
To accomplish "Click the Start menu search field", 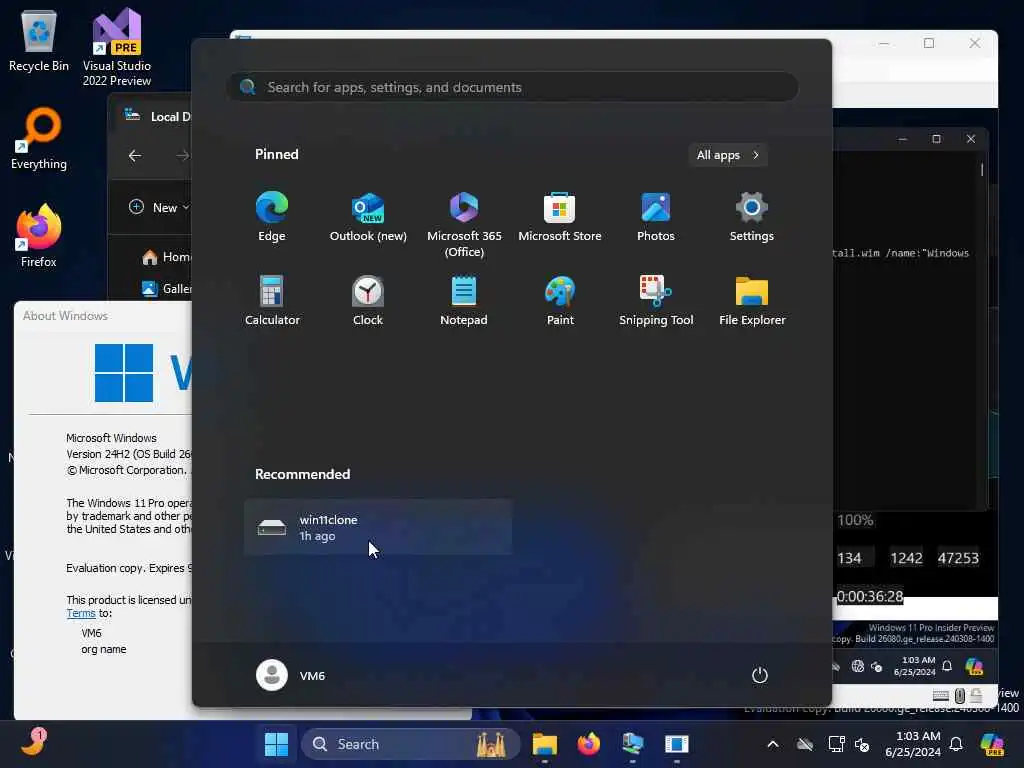I will (x=512, y=87).
